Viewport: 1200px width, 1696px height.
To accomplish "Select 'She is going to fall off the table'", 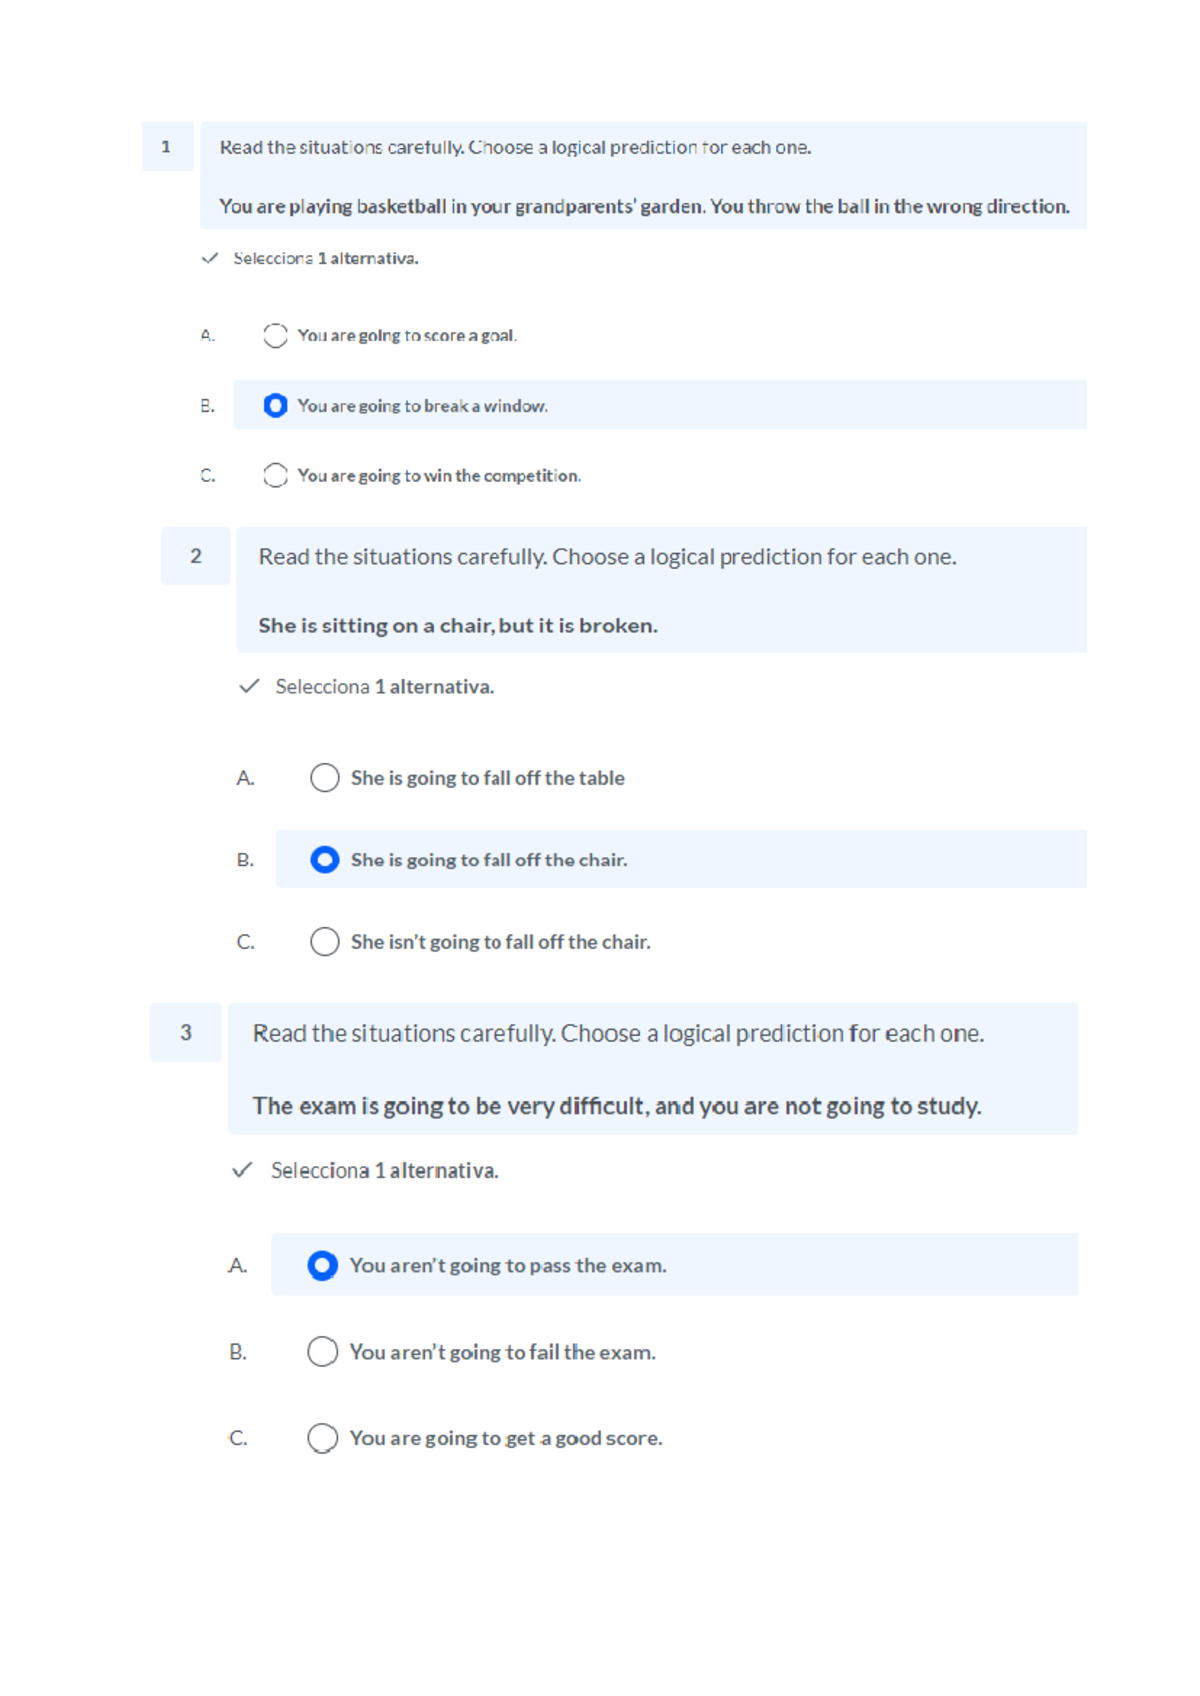I will point(324,778).
